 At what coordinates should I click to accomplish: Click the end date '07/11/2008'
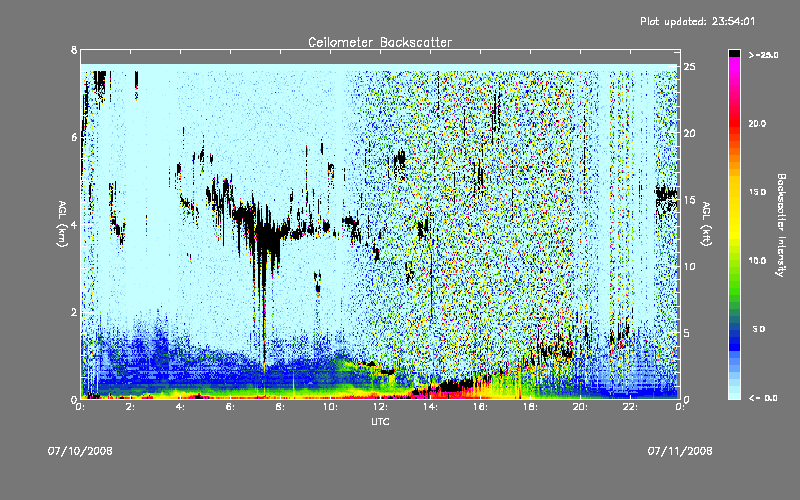pos(680,451)
